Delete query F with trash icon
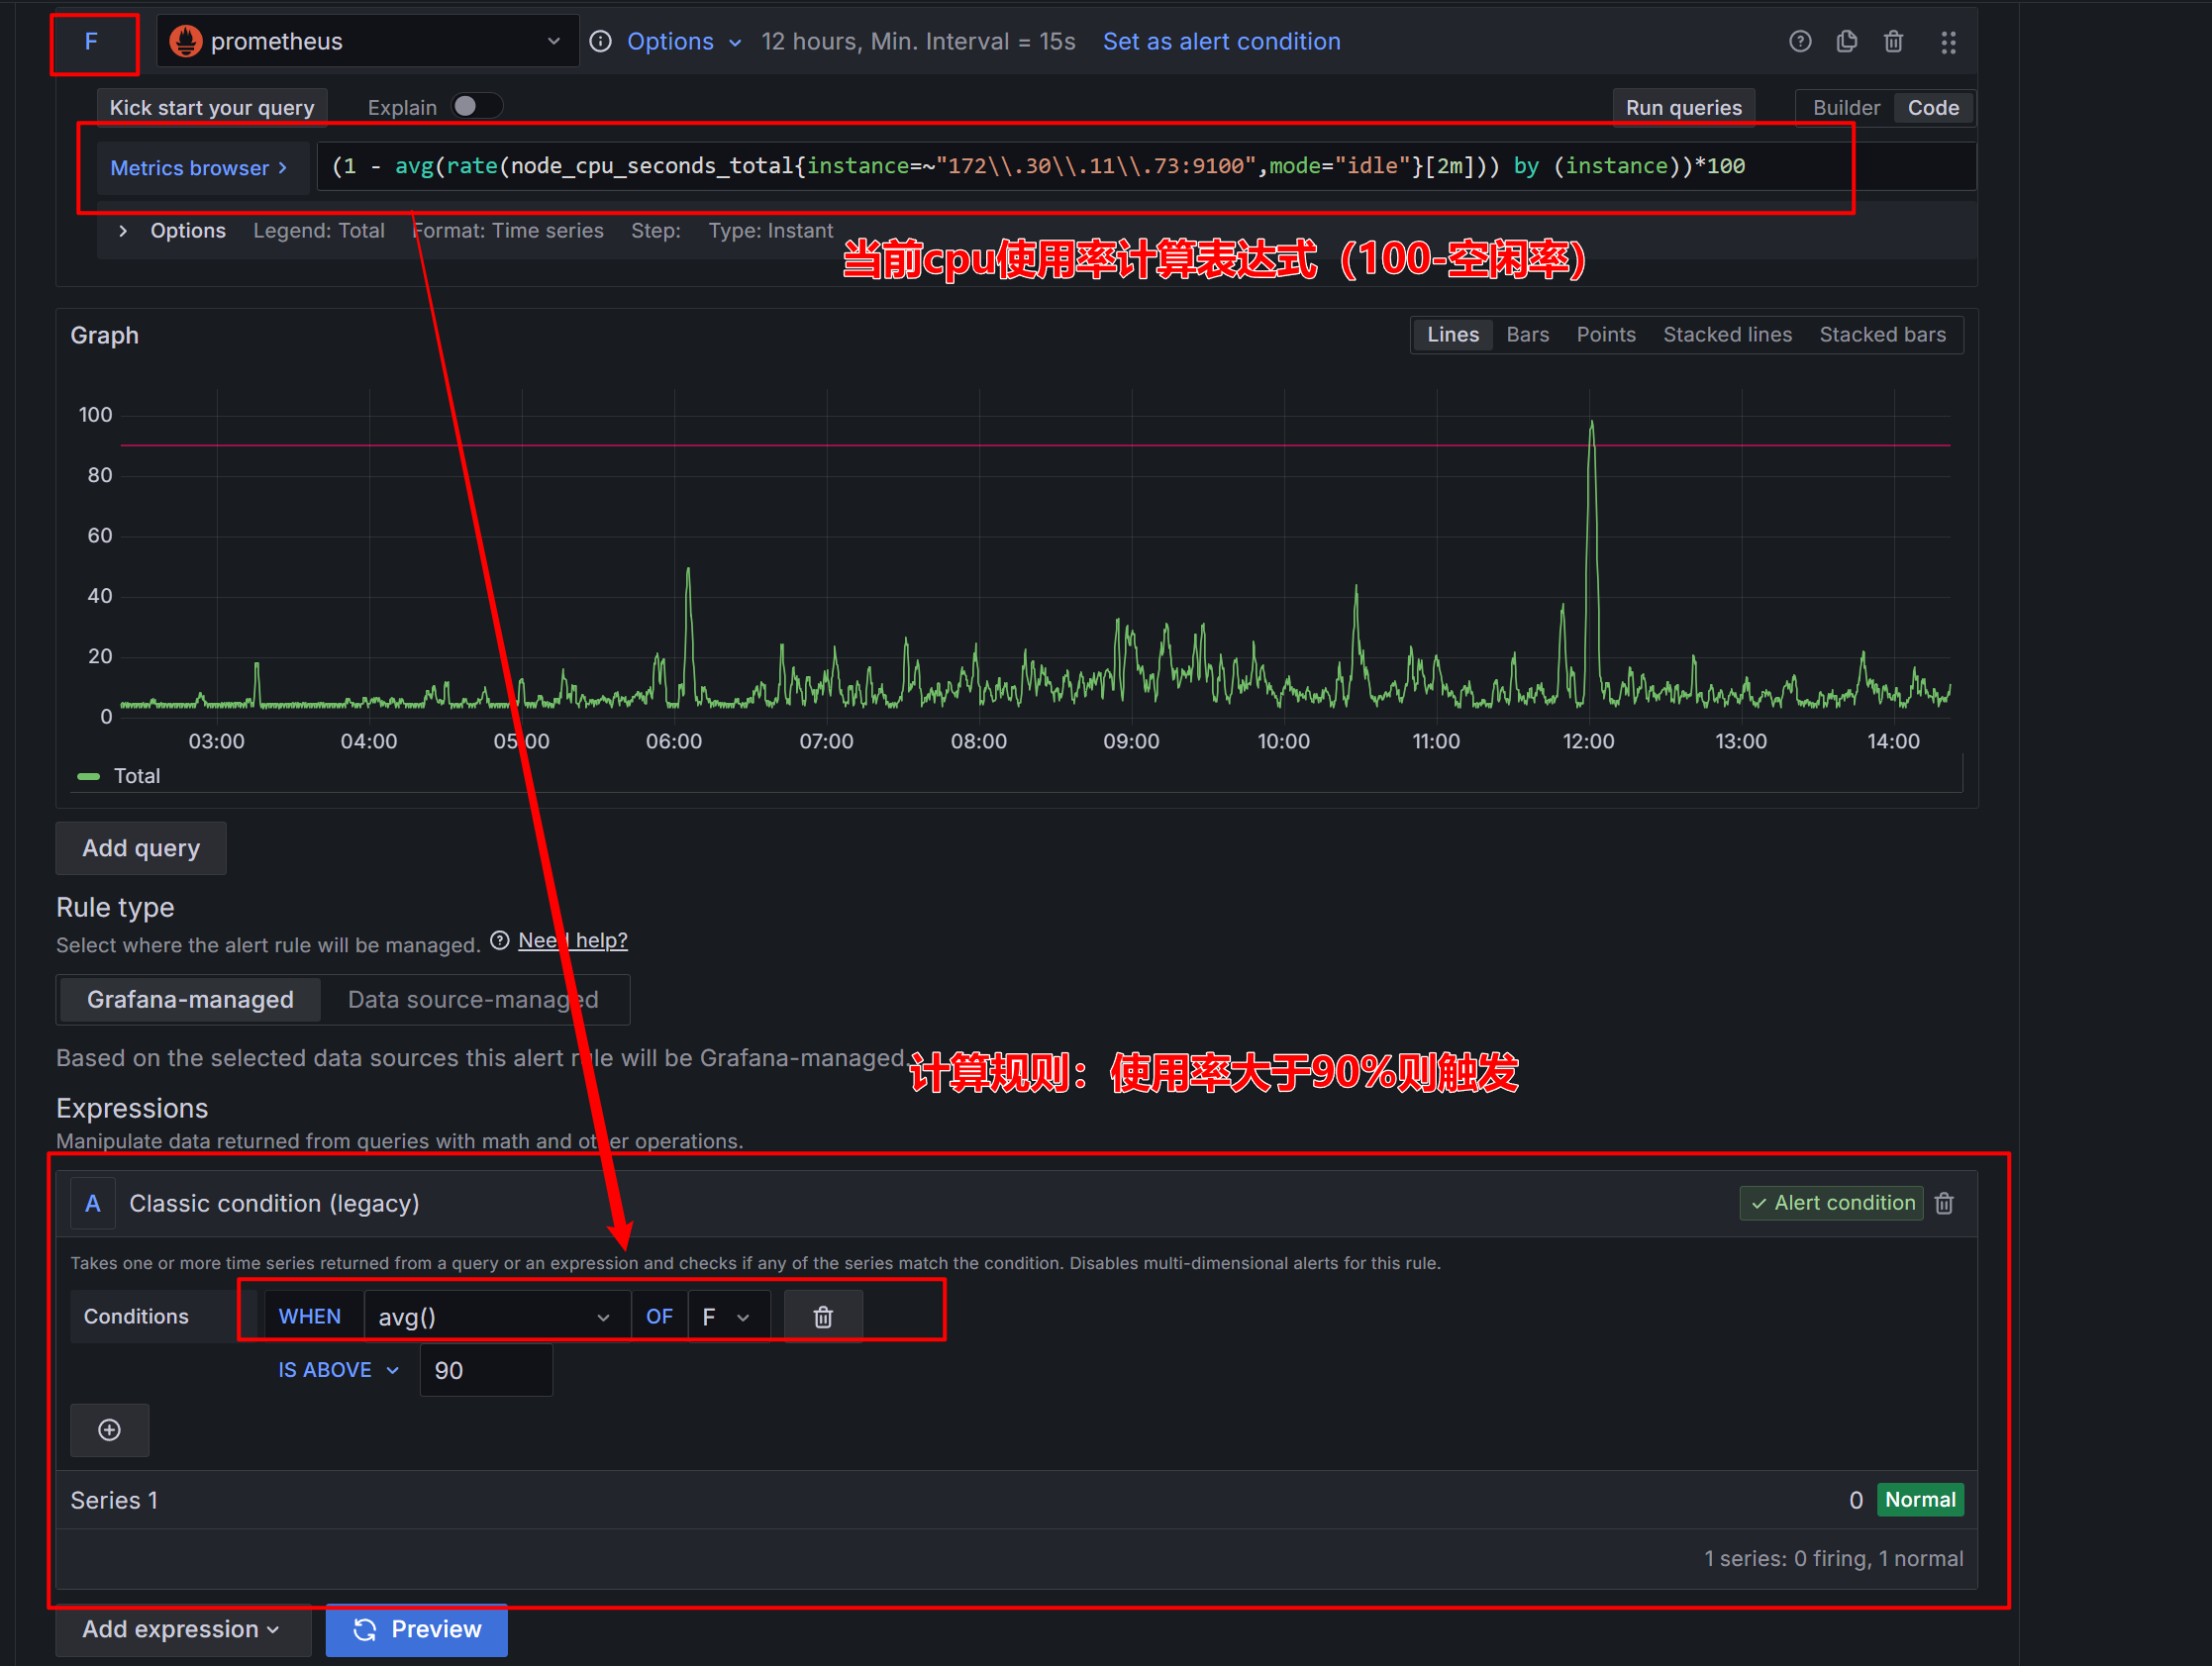Screen dimensions: 2212x1666 tap(1893, 41)
